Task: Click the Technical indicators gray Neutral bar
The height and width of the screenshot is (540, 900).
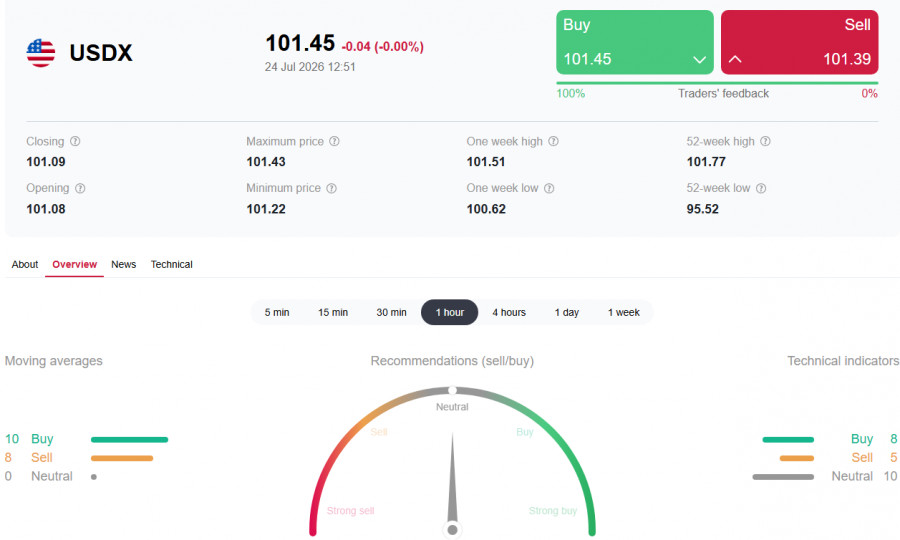Action: coord(783,476)
